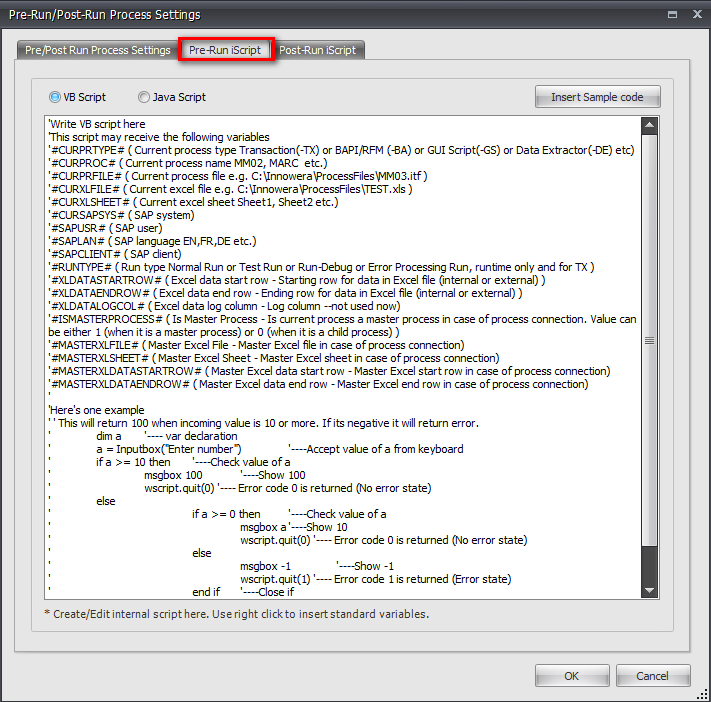
Task: Confirm settings with the OK button
Action: point(571,676)
